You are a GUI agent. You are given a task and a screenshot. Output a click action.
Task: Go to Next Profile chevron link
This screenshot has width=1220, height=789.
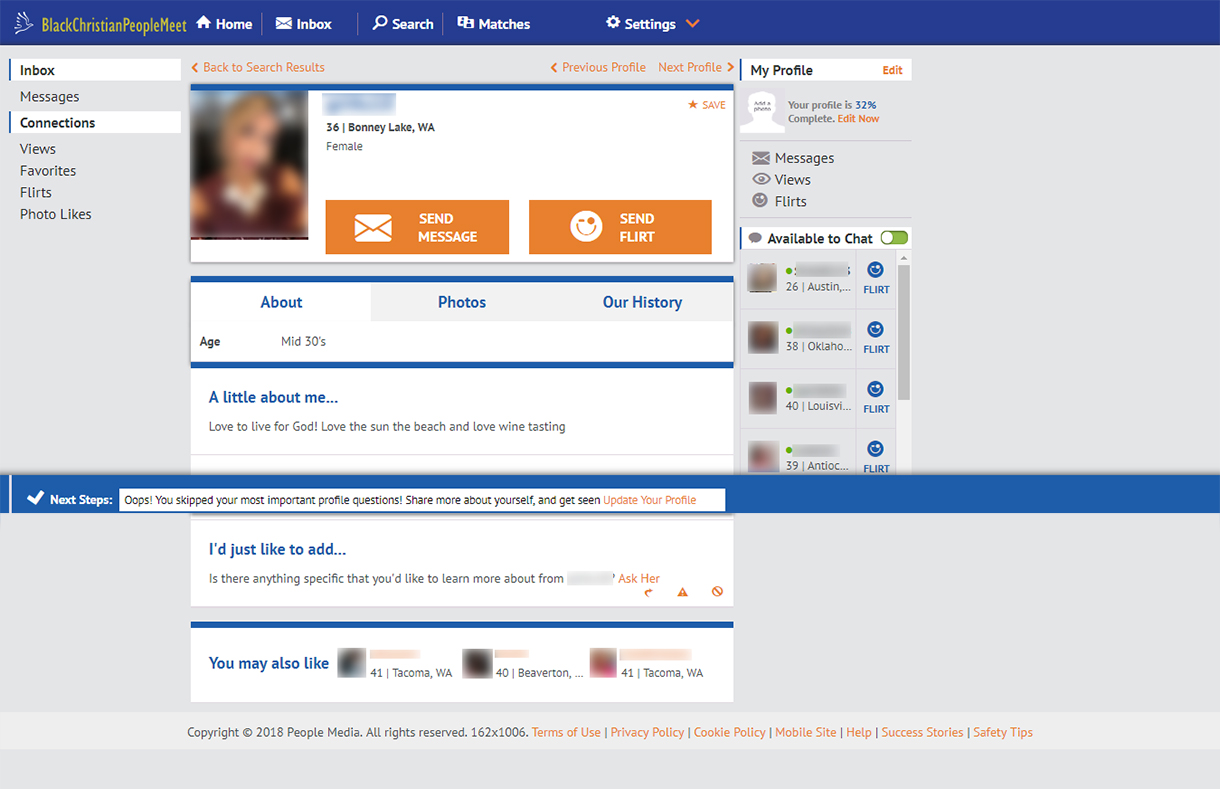[x=696, y=67]
